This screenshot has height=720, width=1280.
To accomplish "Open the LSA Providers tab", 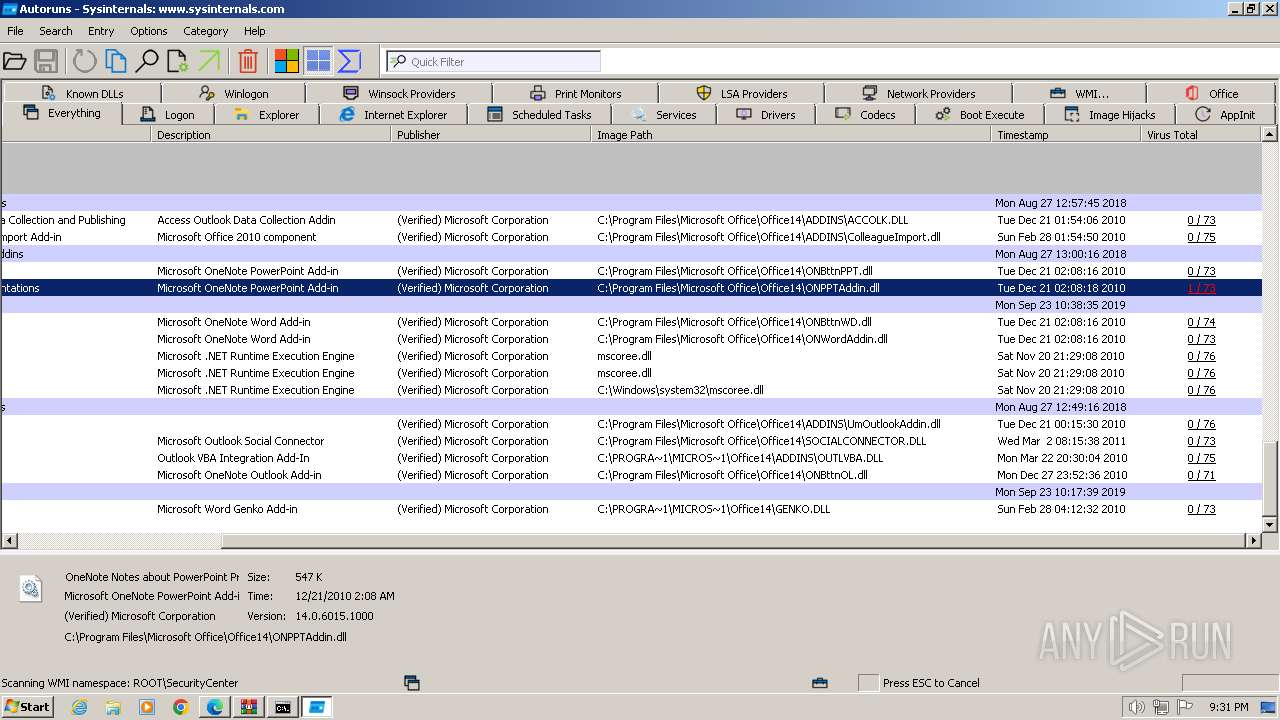I will [x=741, y=93].
